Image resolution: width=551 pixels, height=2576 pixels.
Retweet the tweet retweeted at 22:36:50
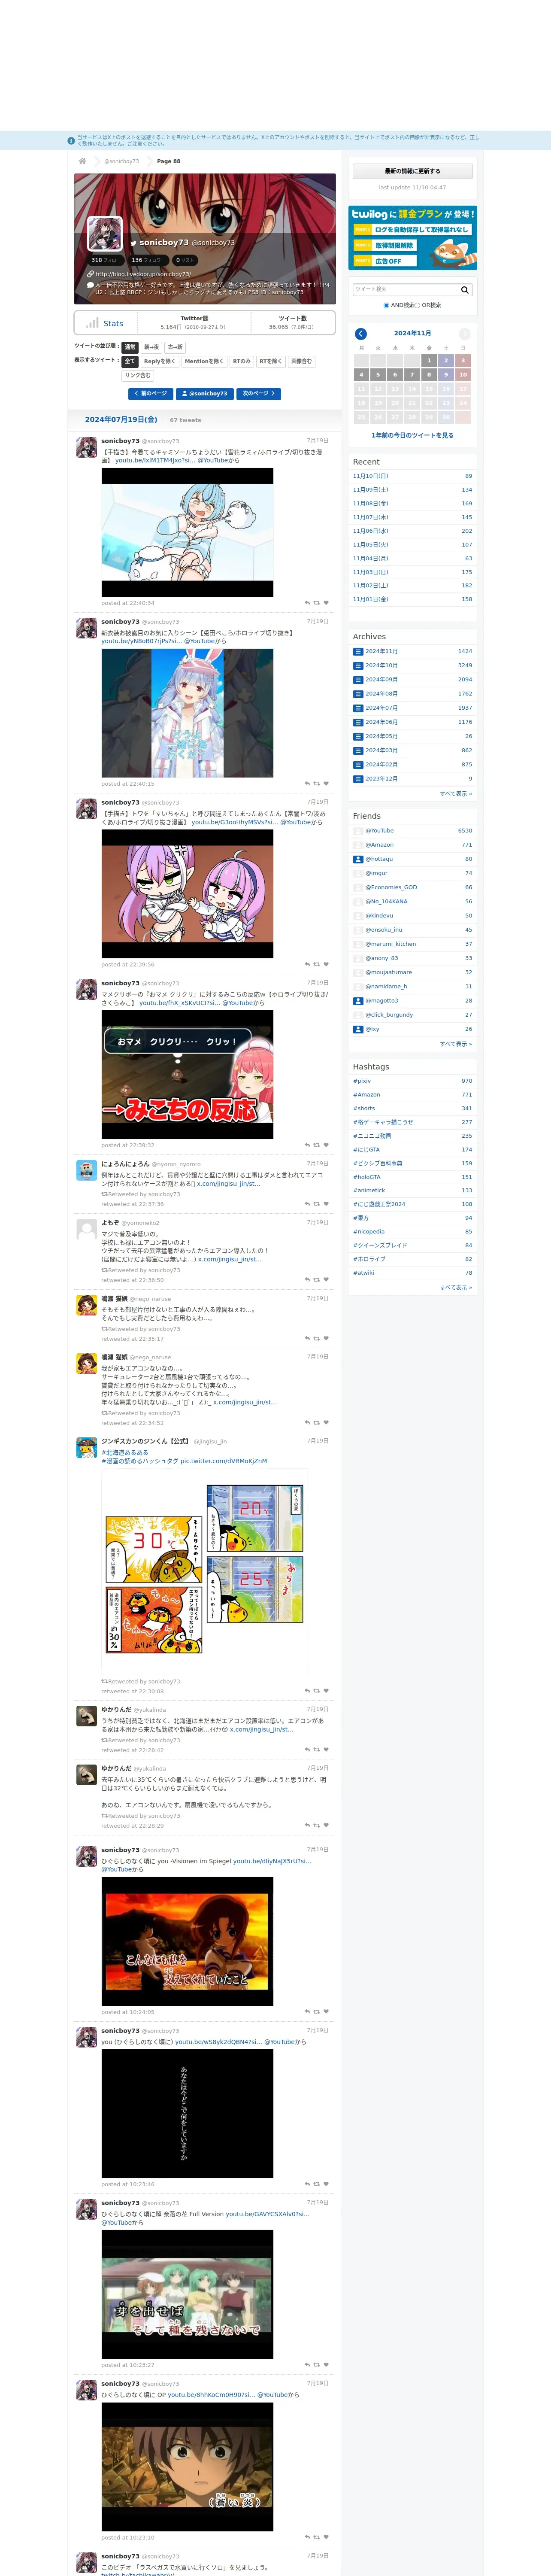[x=317, y=1280]
